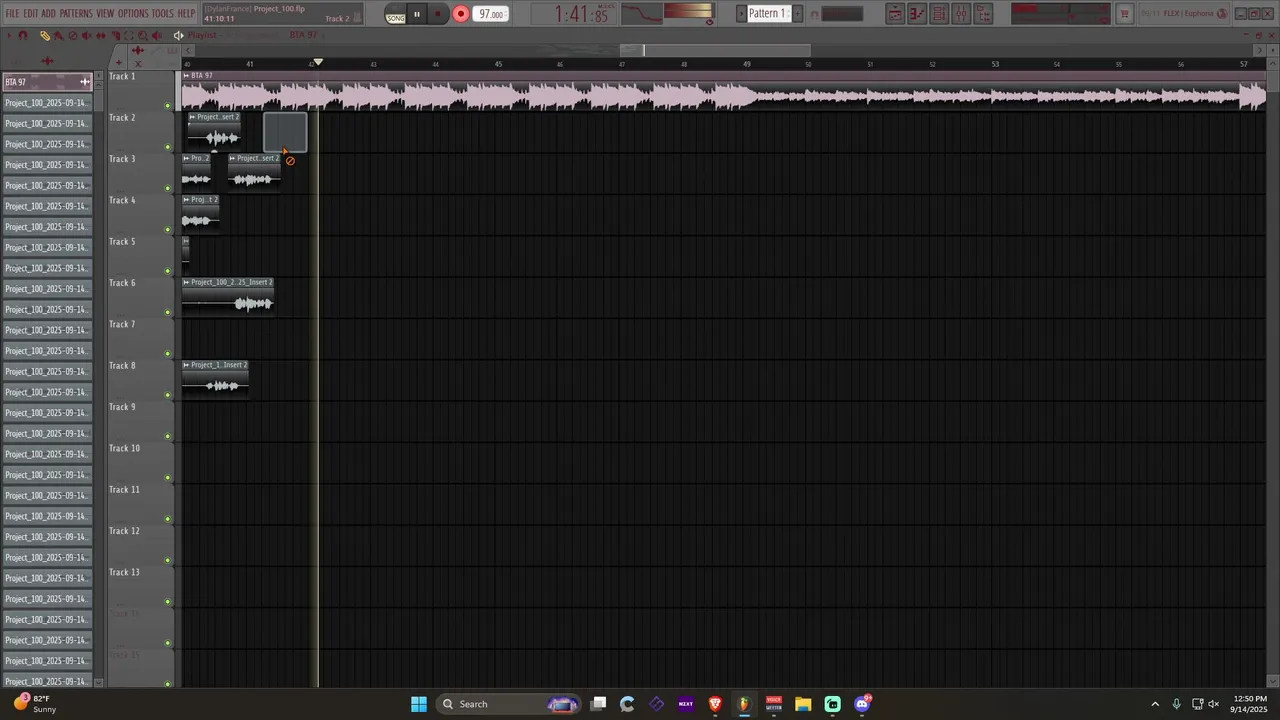Open the shopping cart content library
The width and height of the screenshot is (1280, 720).
[1124, 14]
